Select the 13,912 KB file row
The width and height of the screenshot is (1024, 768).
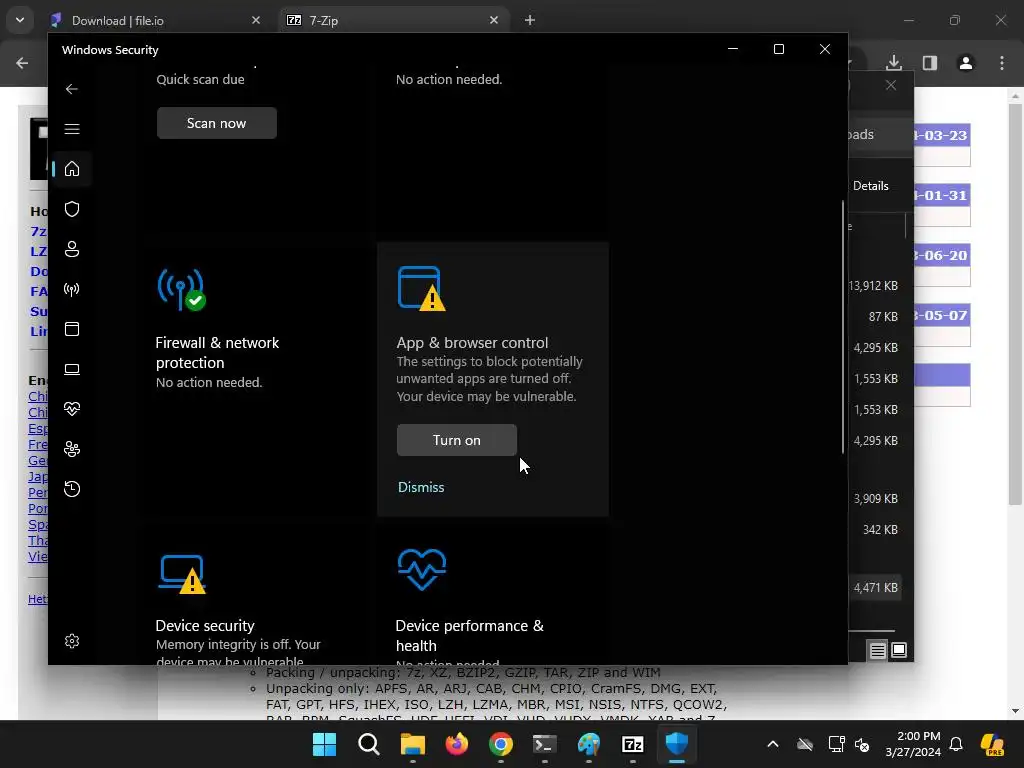874,286
